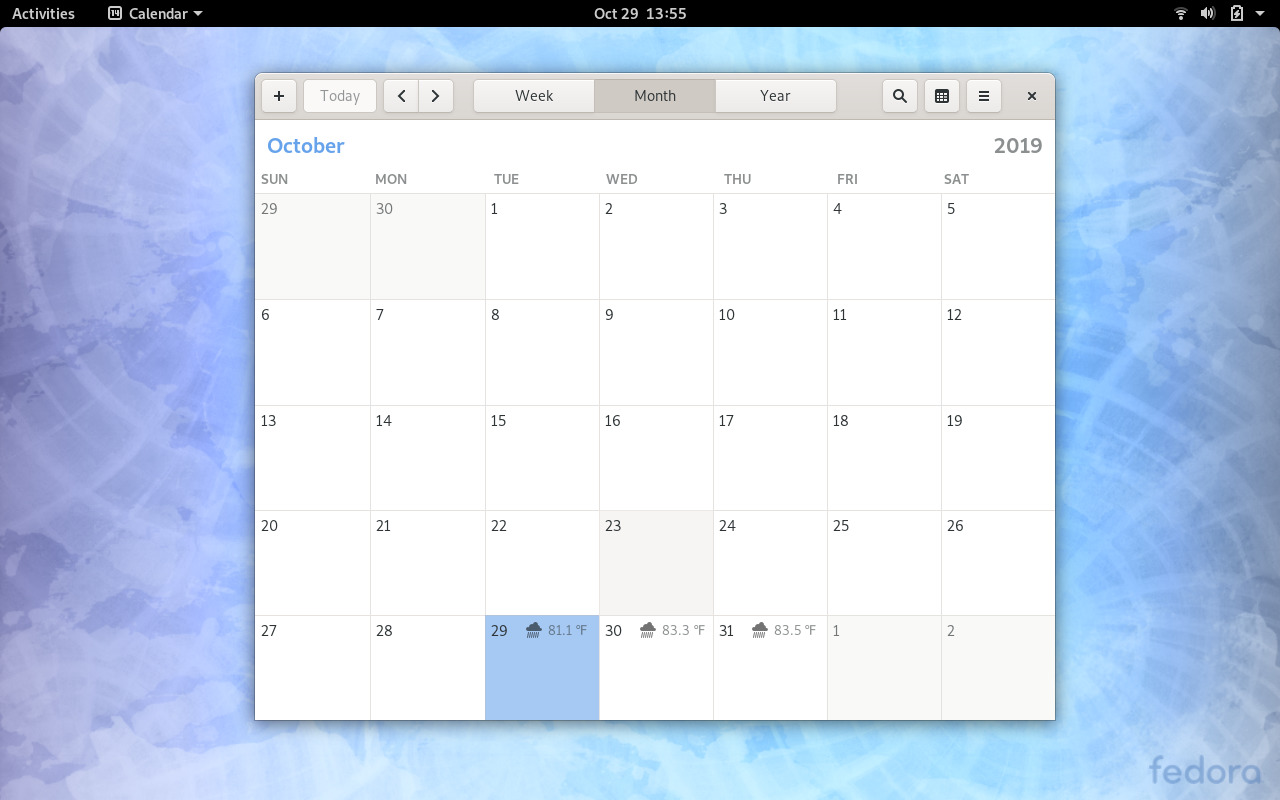This screenshot has height=800, width=1280.
Task: Open the hamburger menu
Action: point(983,96)
